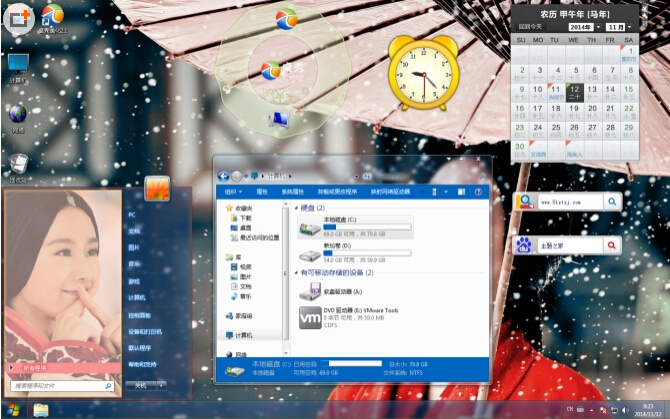Open 默认程序 in the Start menu
The width and height of the screenshot is (670, 419).
(x=140, y=348)
